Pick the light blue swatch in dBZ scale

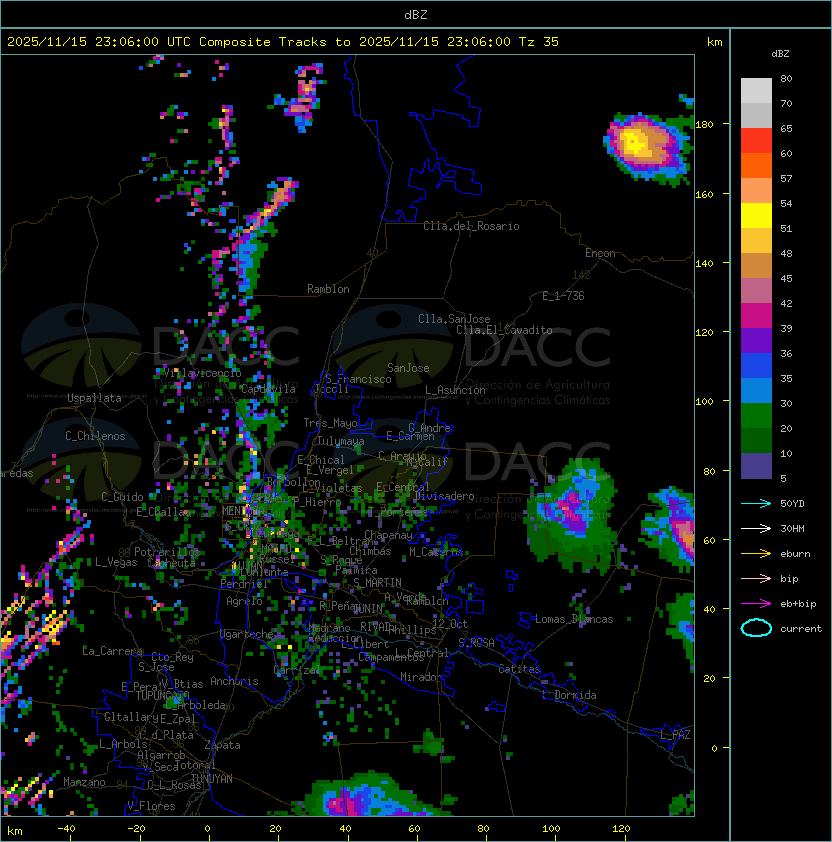coord(756,390)
